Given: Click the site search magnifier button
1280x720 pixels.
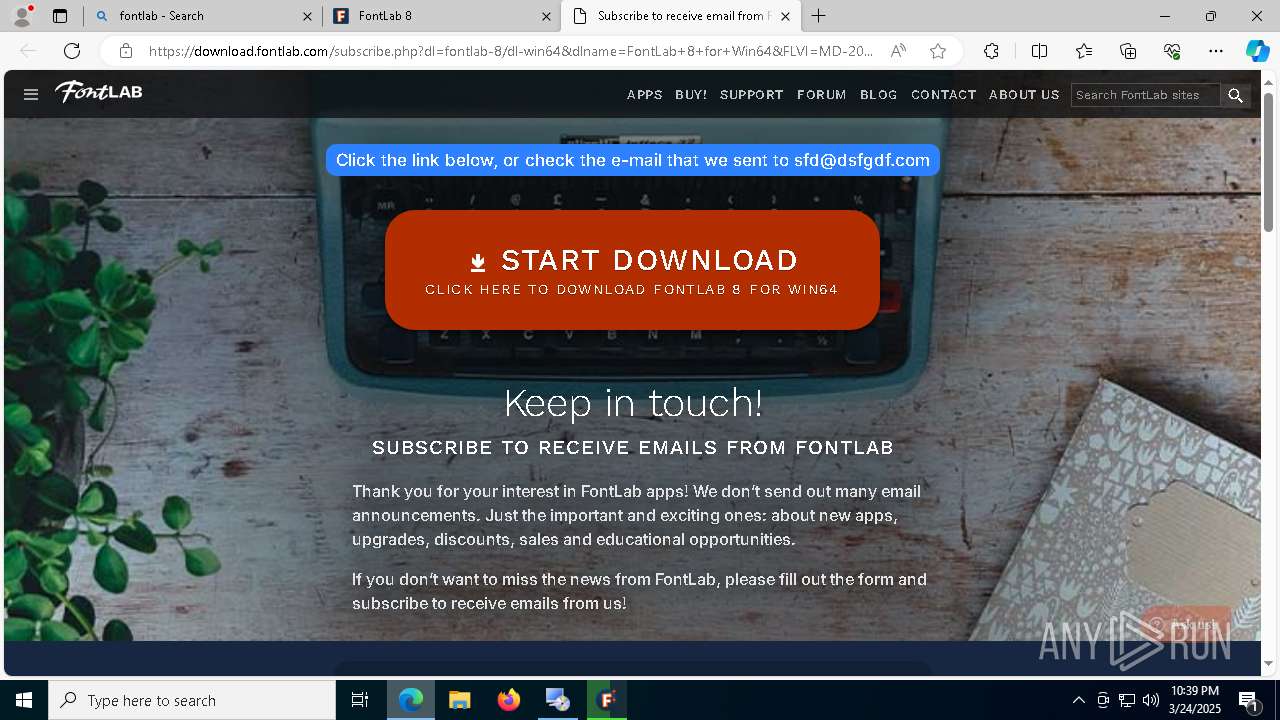Looking at the screenshot, I should point(1236,95).
